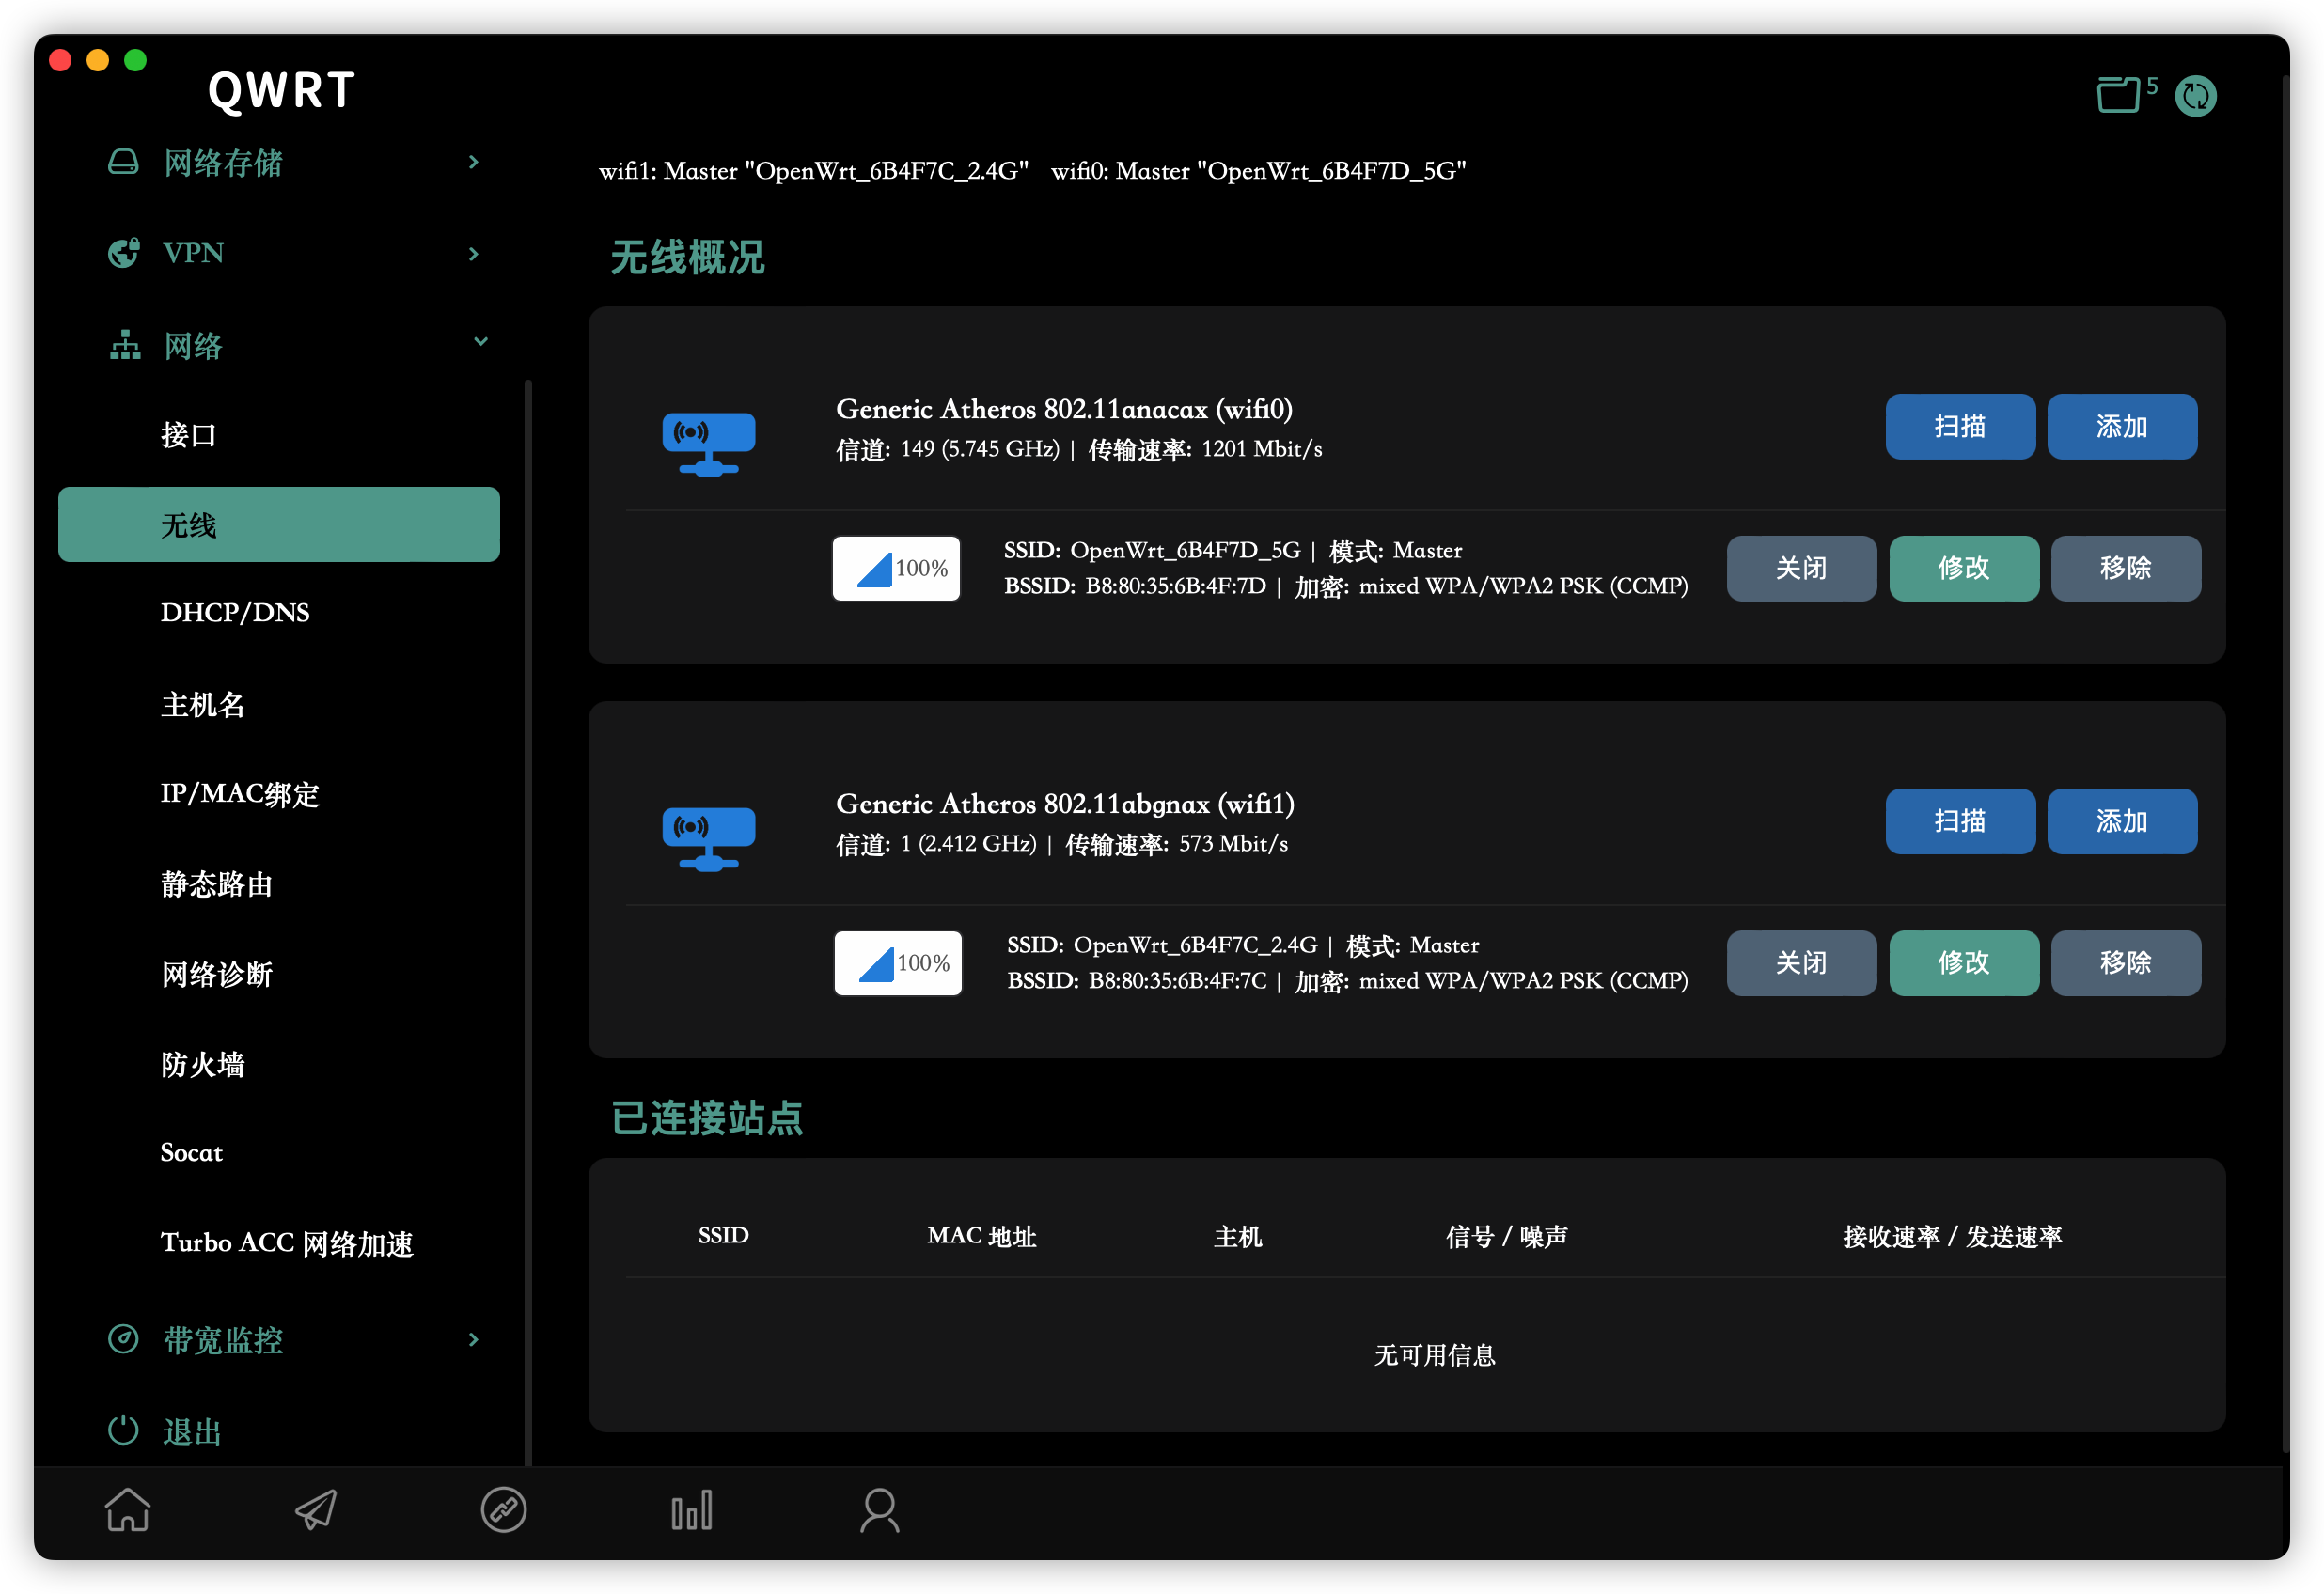Image resolution: width=2324 pixels, height=1594 pixels.
Task: Open the 防火墙 menu item
Action: click(203, 1064)
